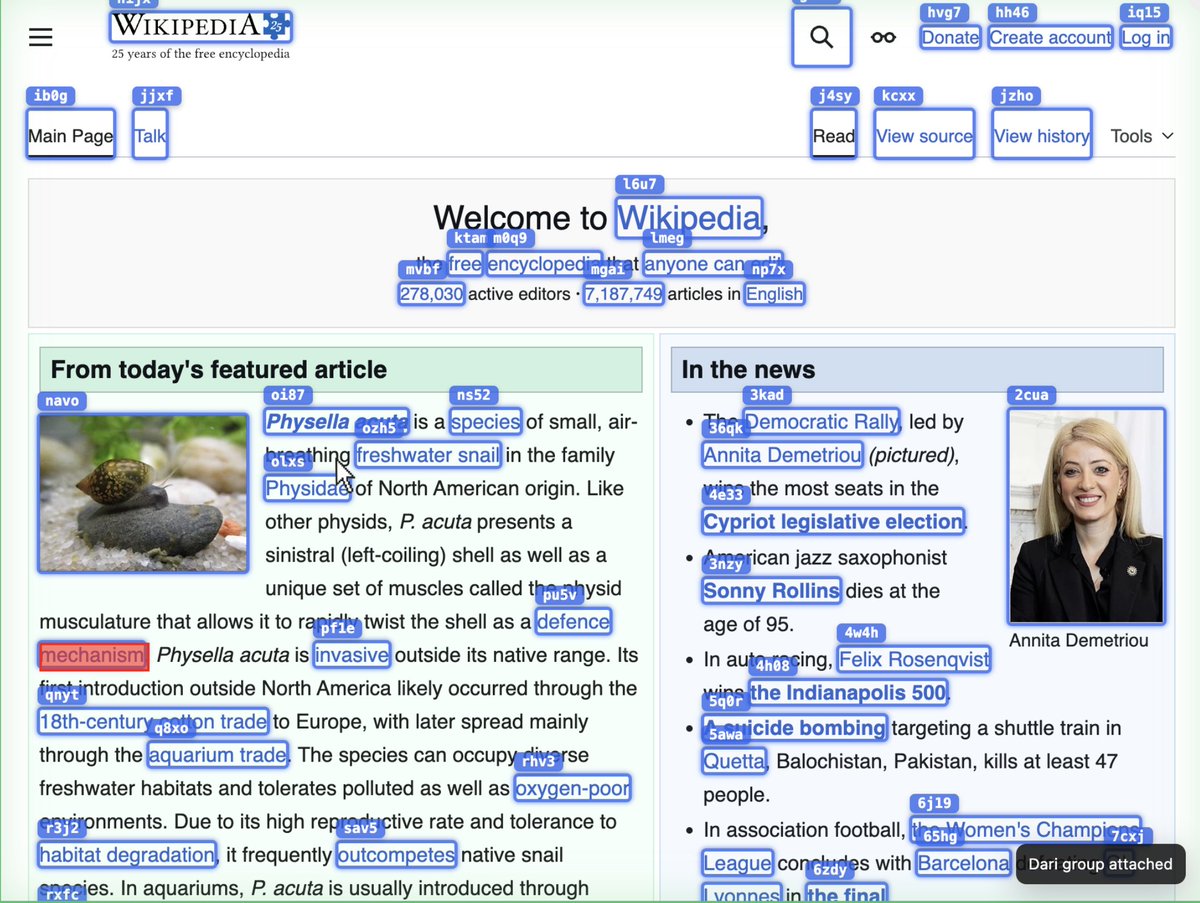Open the Sonny Rollins article link

click(x=771, y=590)
